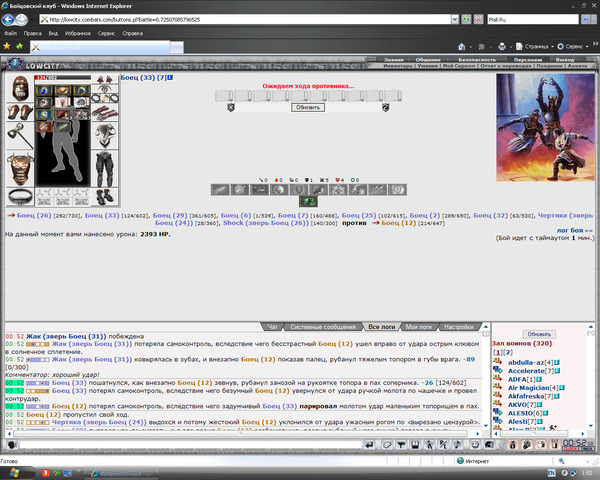The width and height of the screenshot is (600, 480).
Task: Open the Безопасность top menu
Action: 477,60
